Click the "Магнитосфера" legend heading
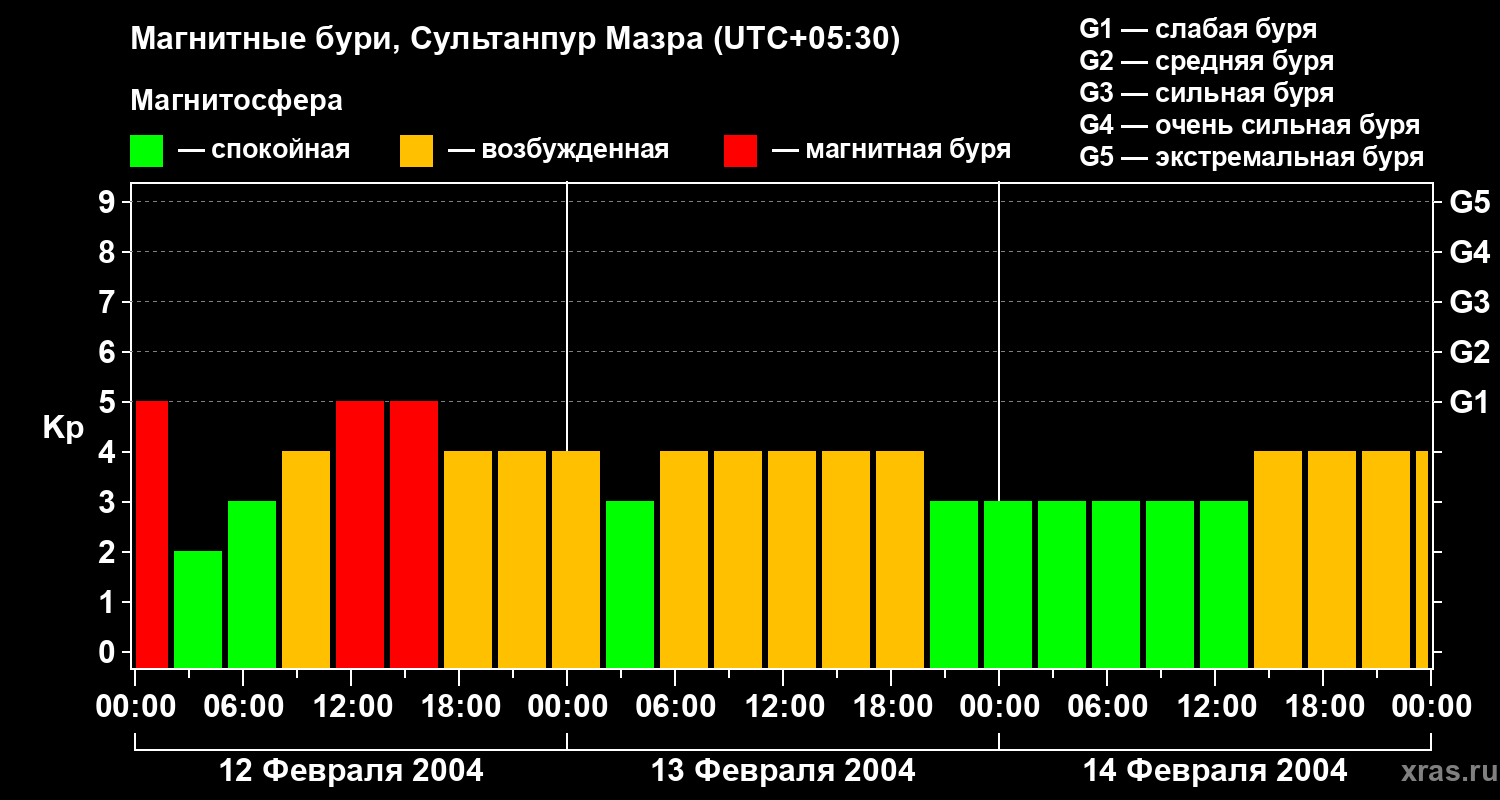The height and width of the screenshot is (800, 1500). 236,101
